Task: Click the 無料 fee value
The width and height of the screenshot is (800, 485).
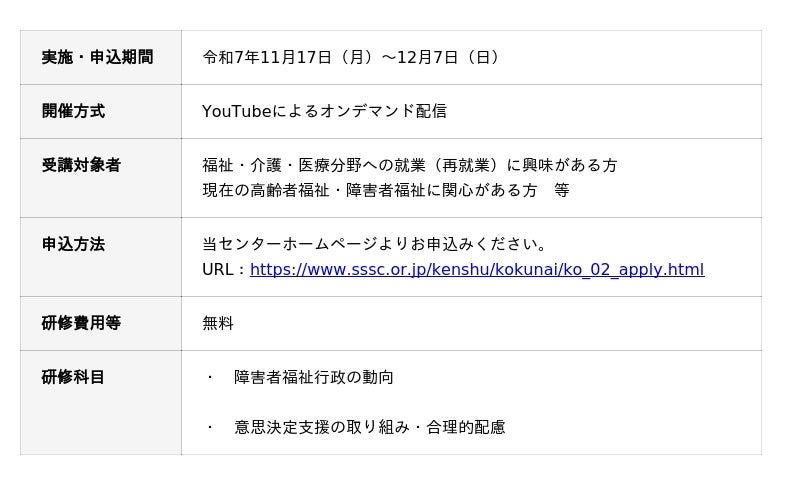Action: click(x=218, y=323)
